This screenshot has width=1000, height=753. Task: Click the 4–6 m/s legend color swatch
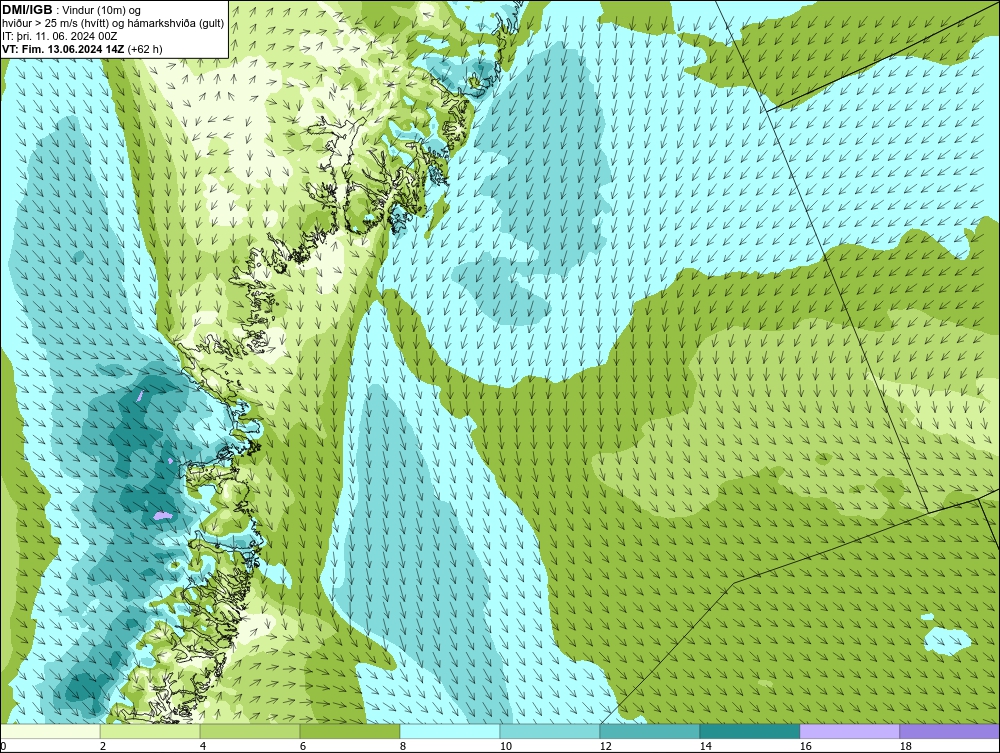pos(250,731)
